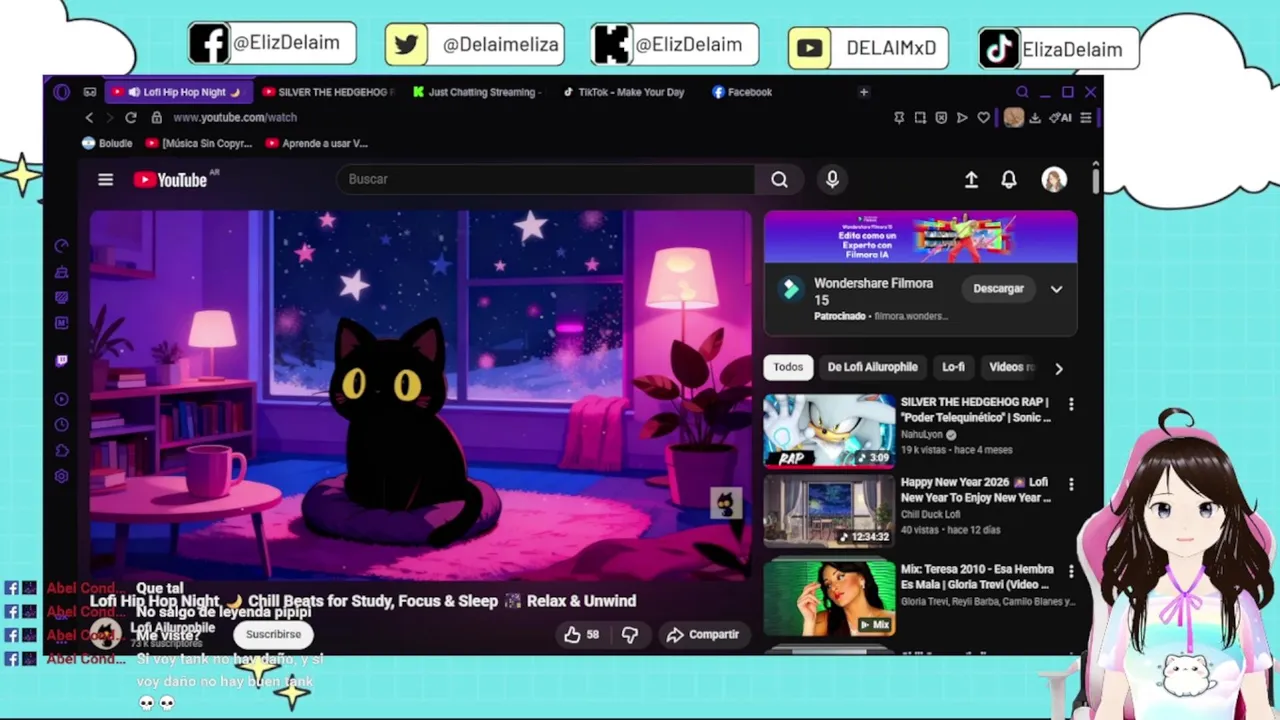Show more filter chips with right arrow
Screen dimensions: 1280x720
click(1058, 368)
